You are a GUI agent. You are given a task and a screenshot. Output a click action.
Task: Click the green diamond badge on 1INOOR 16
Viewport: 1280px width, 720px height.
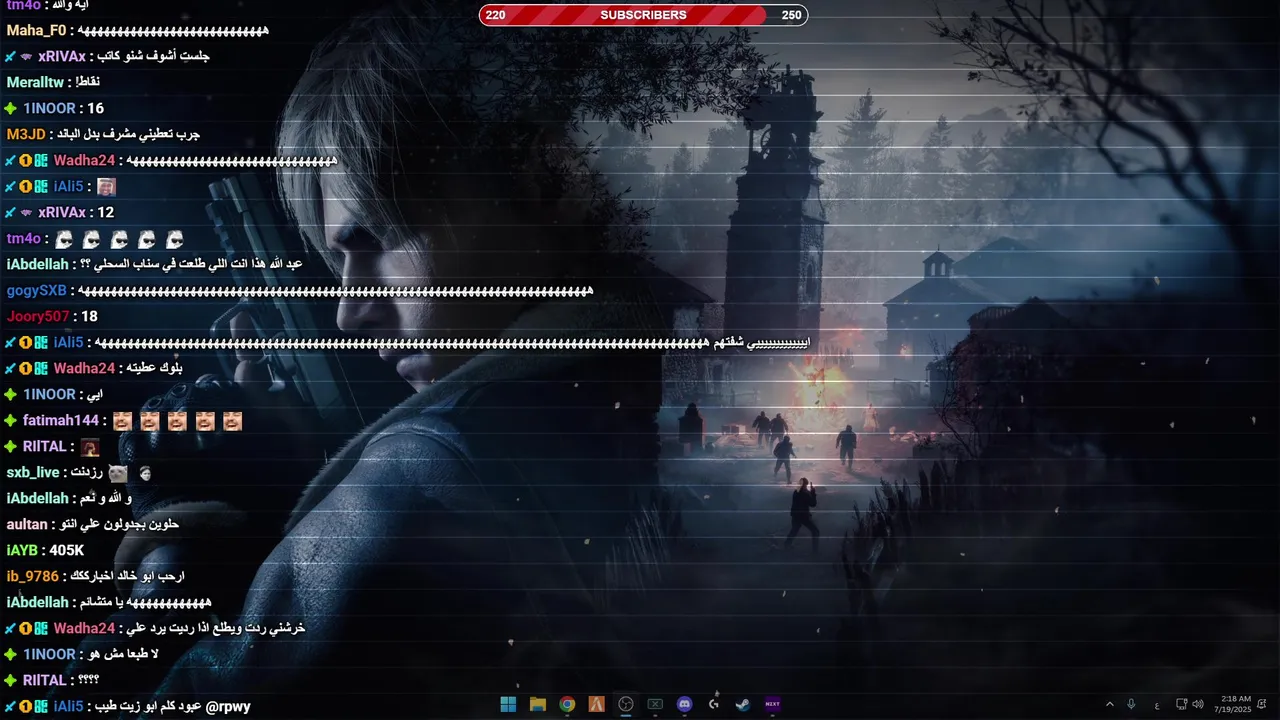point(11,109)
